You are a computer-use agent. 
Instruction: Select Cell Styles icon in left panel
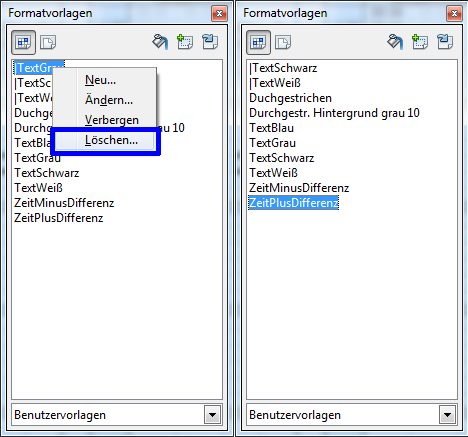(23, 42)
